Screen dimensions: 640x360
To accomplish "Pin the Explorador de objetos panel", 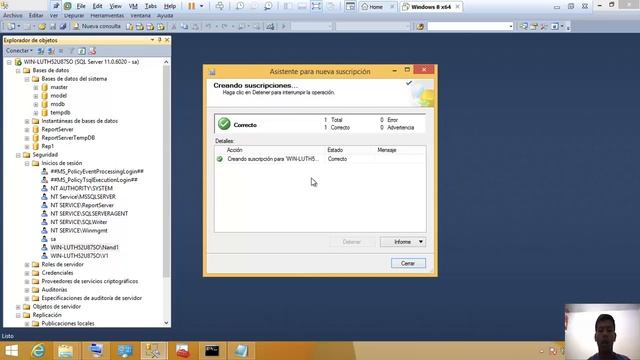I will tap(160, 40).
